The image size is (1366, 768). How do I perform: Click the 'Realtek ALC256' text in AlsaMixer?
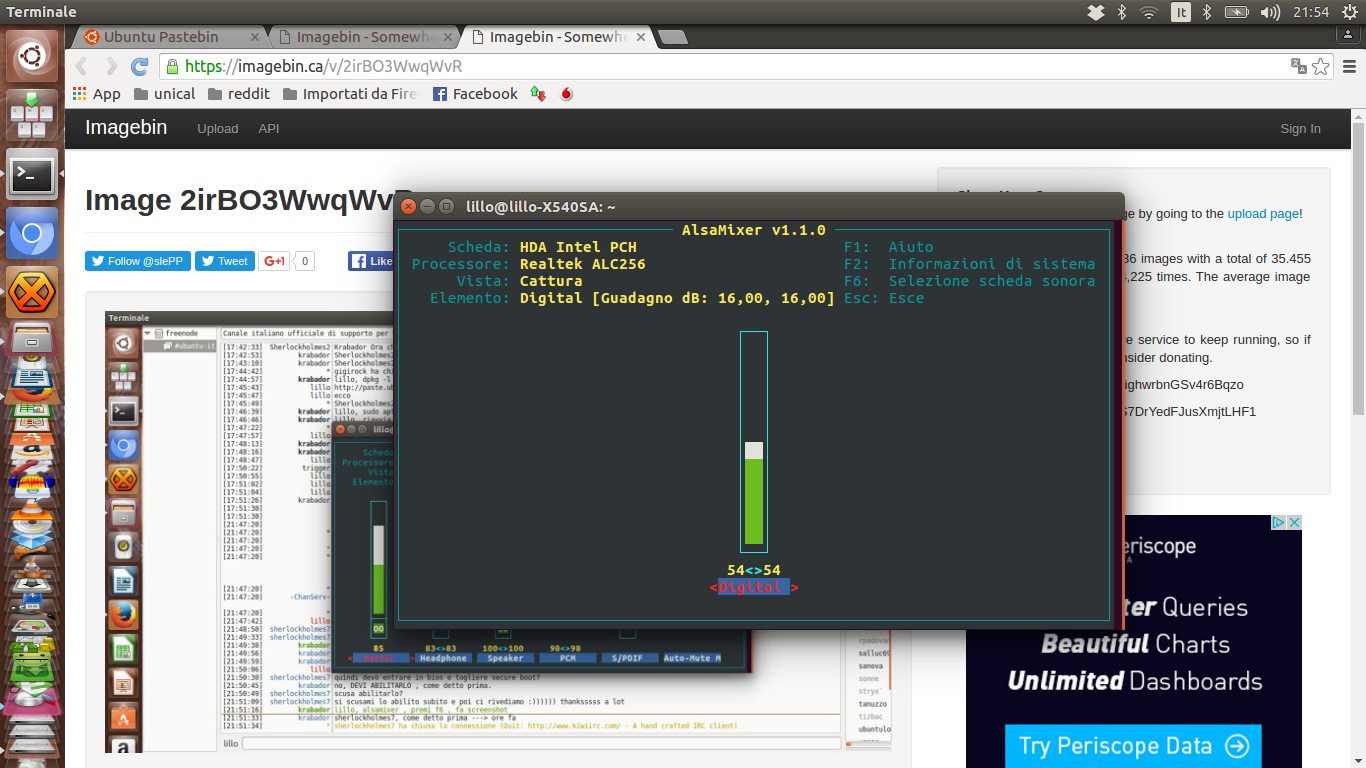pyautogui.click(x=583, y=264)
